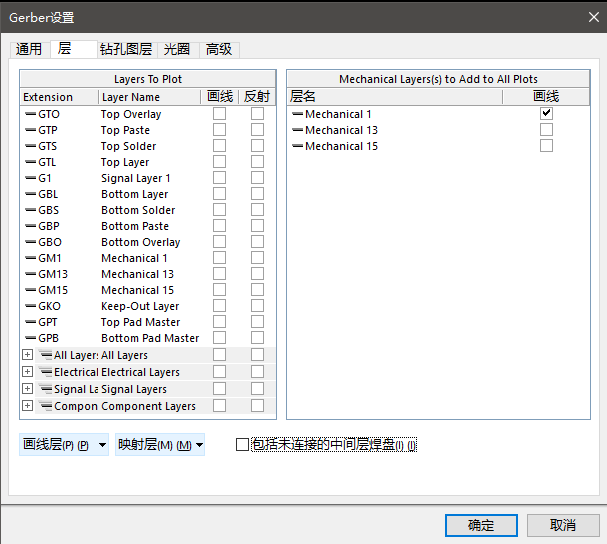Expand the Electrical Layers group

pos(27,372)
